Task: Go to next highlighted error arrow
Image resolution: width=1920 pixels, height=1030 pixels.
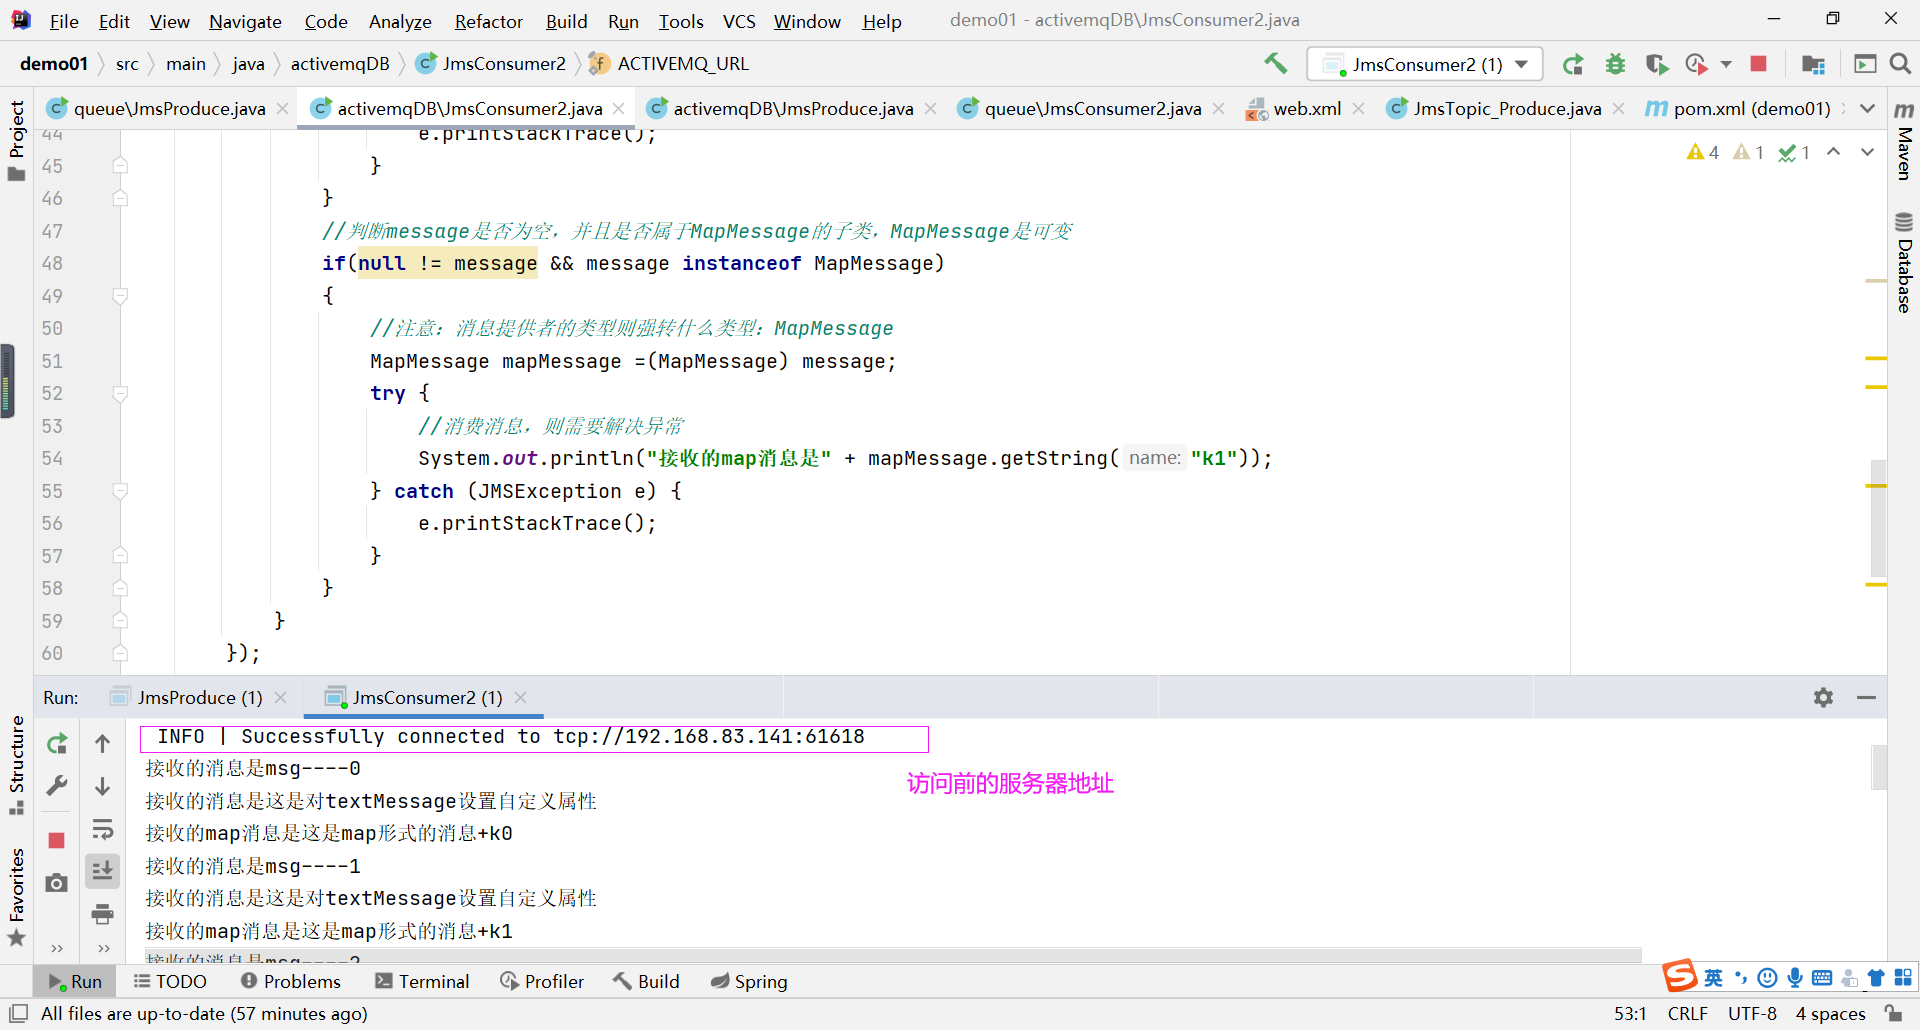Action: [x=1867, y=152]
